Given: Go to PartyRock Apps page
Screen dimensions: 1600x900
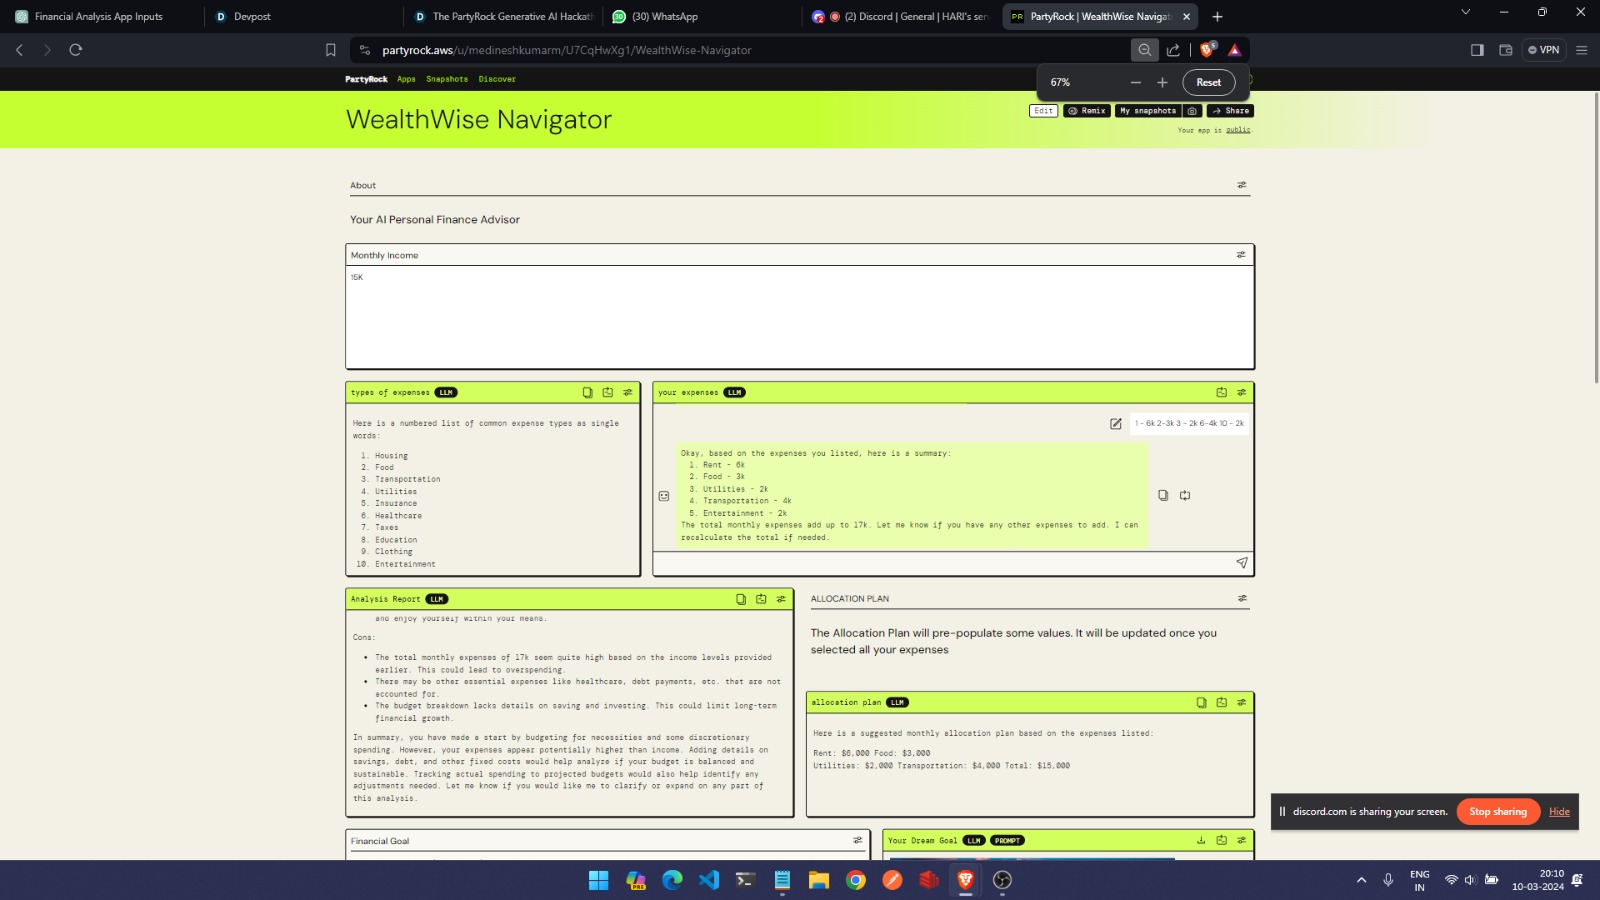Looking at the screenshot, I should [406, 79].
